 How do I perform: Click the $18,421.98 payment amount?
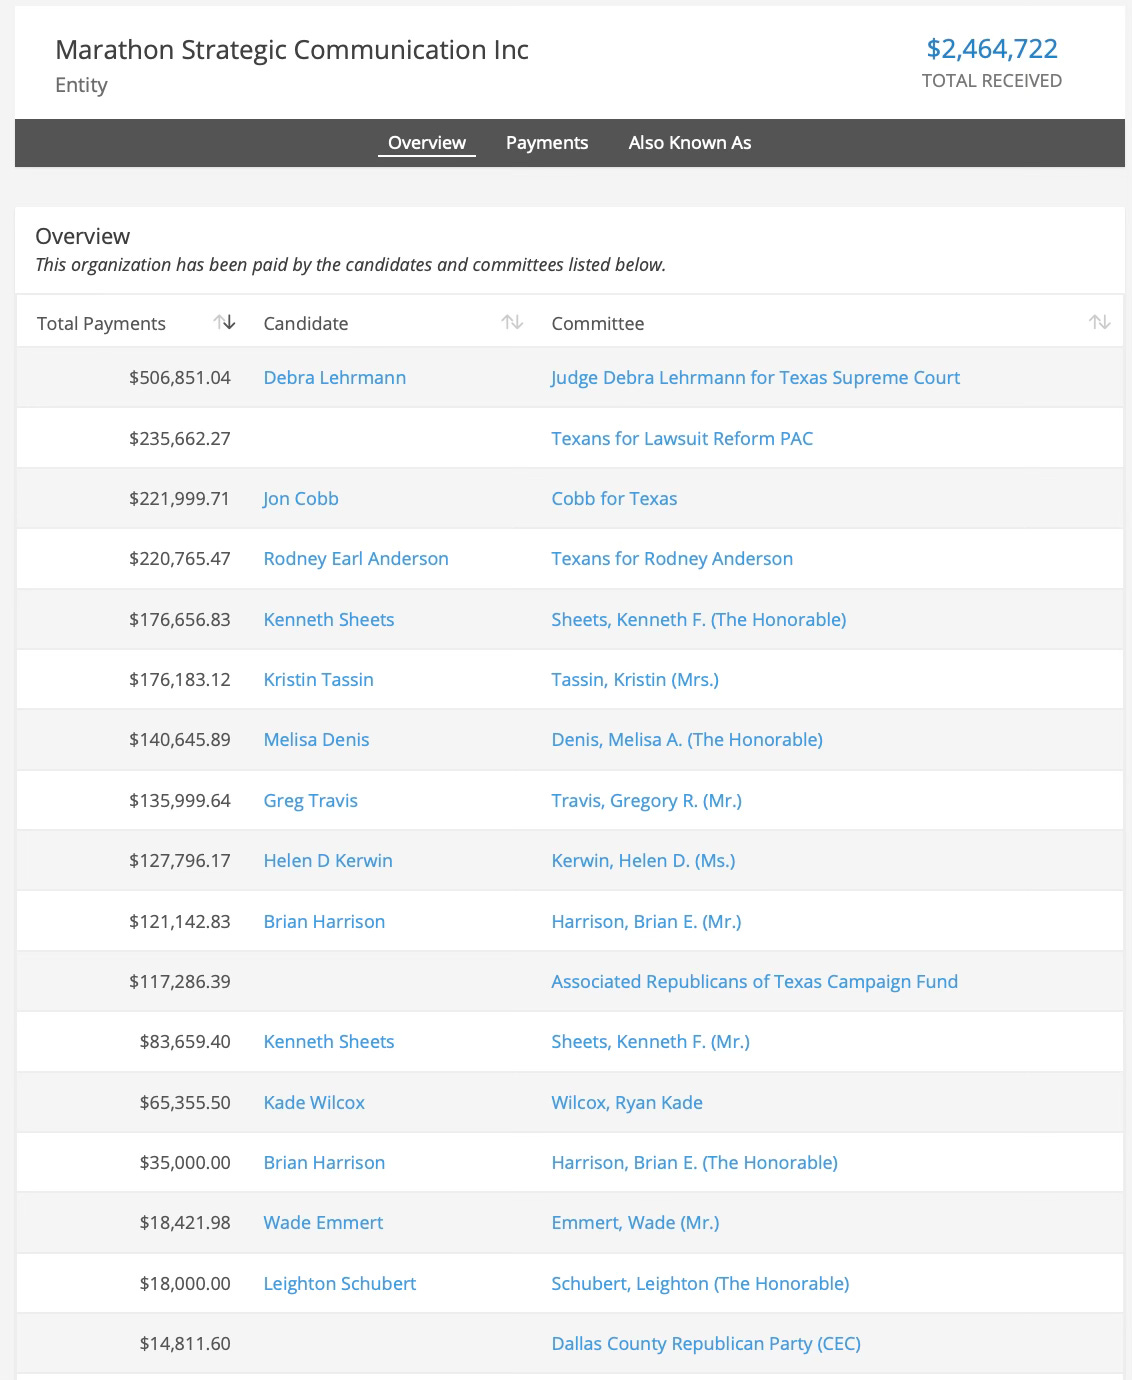click(185, 1222)
